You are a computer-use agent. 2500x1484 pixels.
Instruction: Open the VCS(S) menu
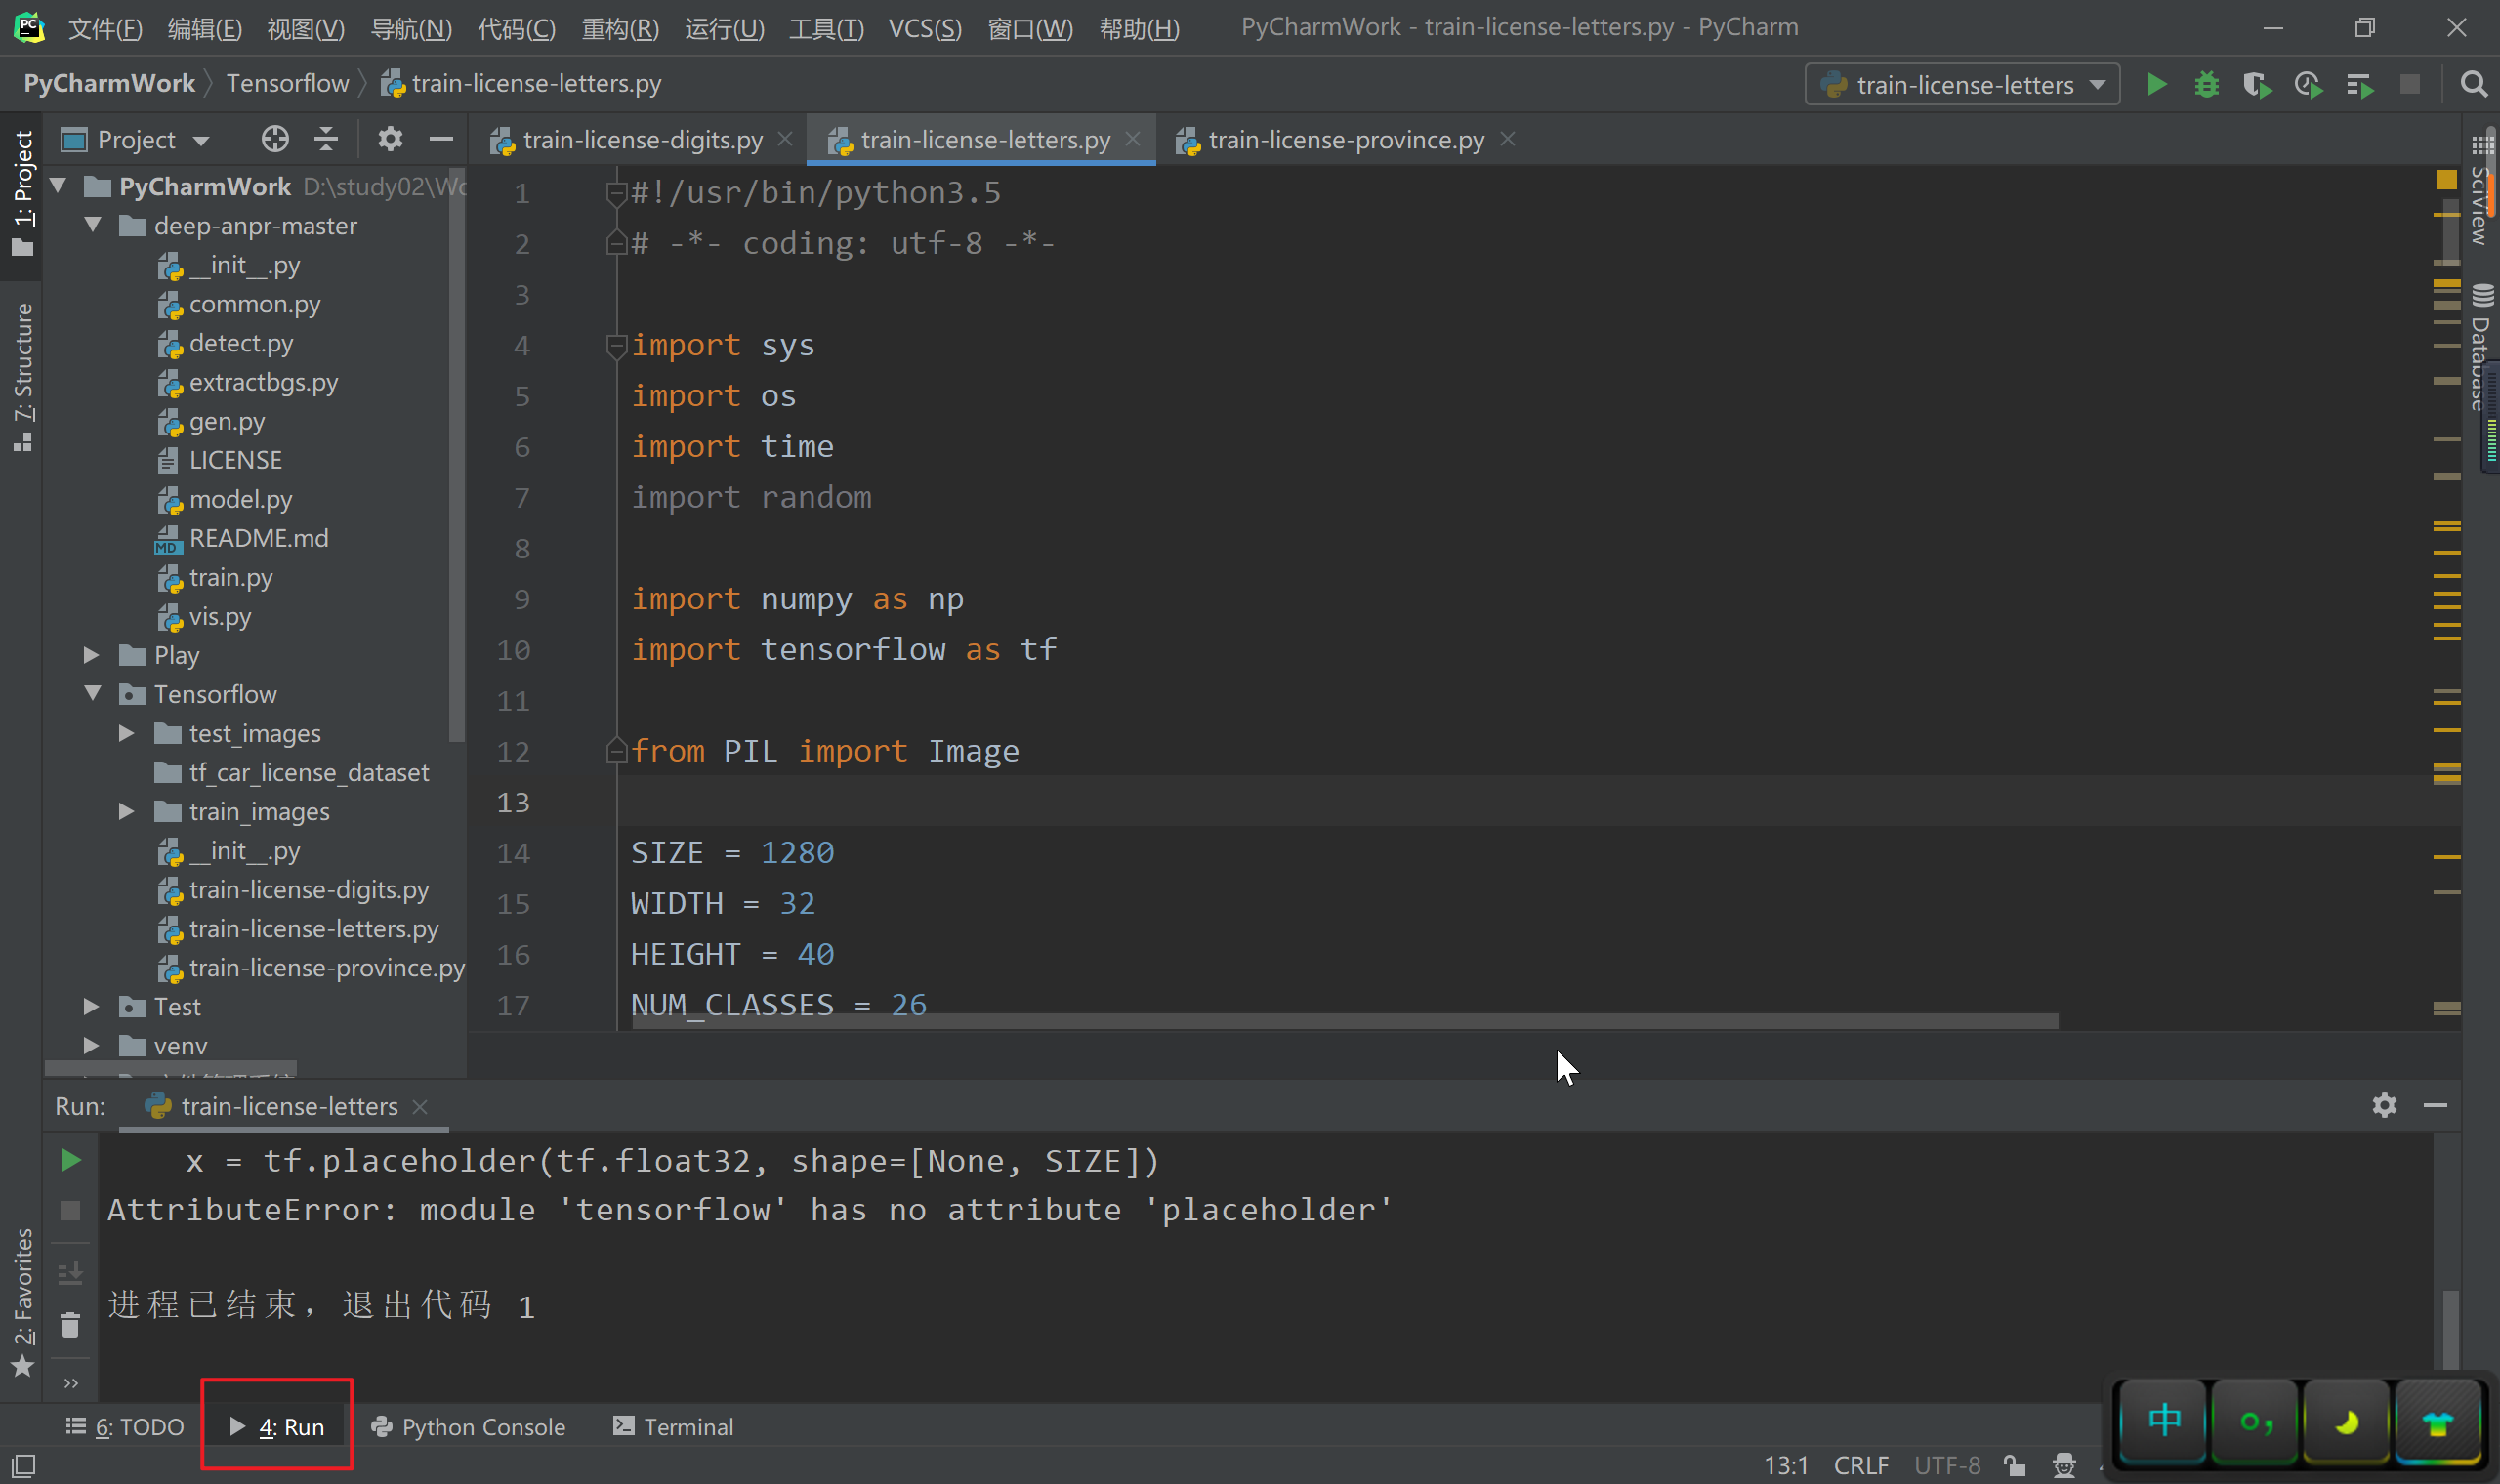(924, 28)
